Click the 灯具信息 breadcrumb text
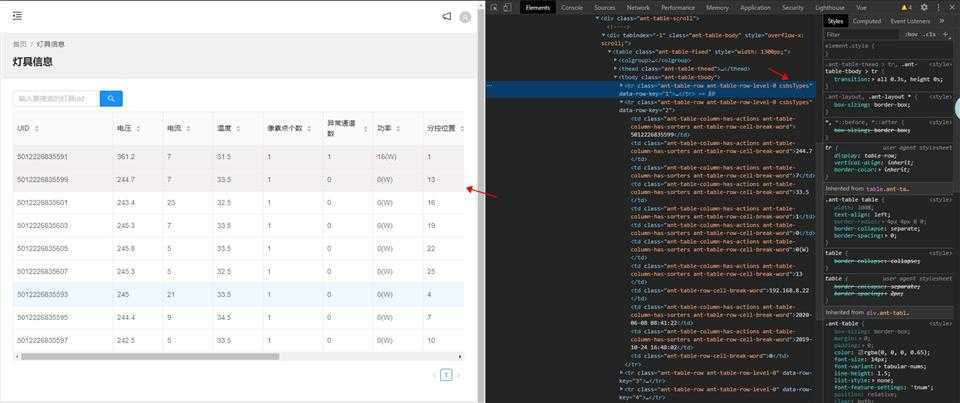 [x=51, y=44]
